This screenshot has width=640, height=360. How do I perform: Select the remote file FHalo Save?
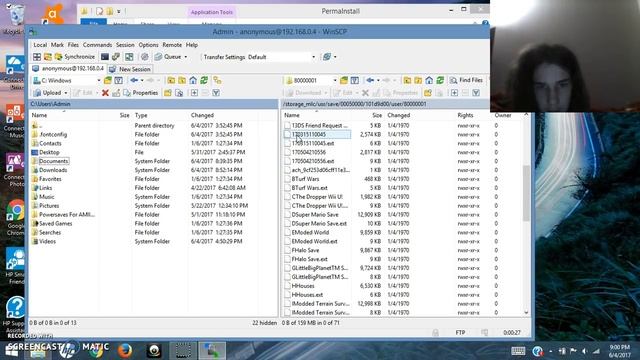point(305,250)
